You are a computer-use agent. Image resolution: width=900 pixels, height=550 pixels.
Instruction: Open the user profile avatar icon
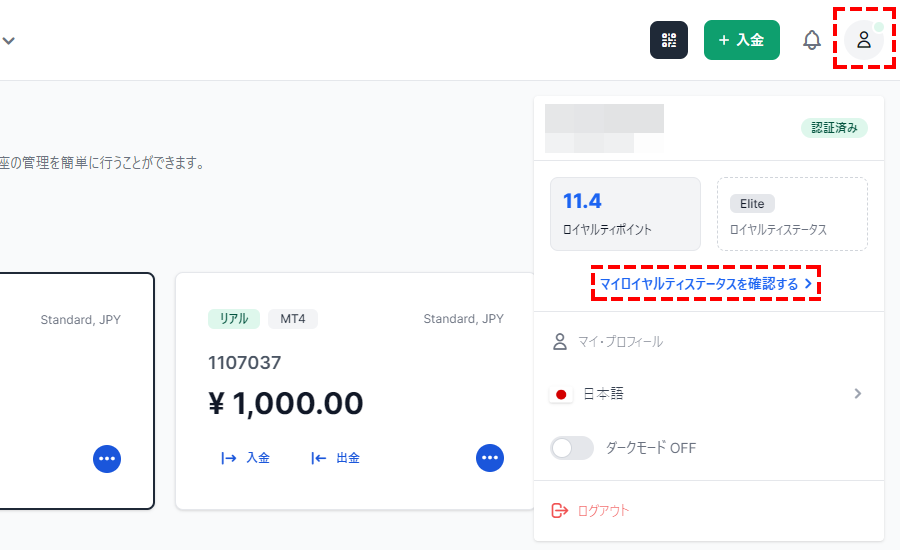864,40
